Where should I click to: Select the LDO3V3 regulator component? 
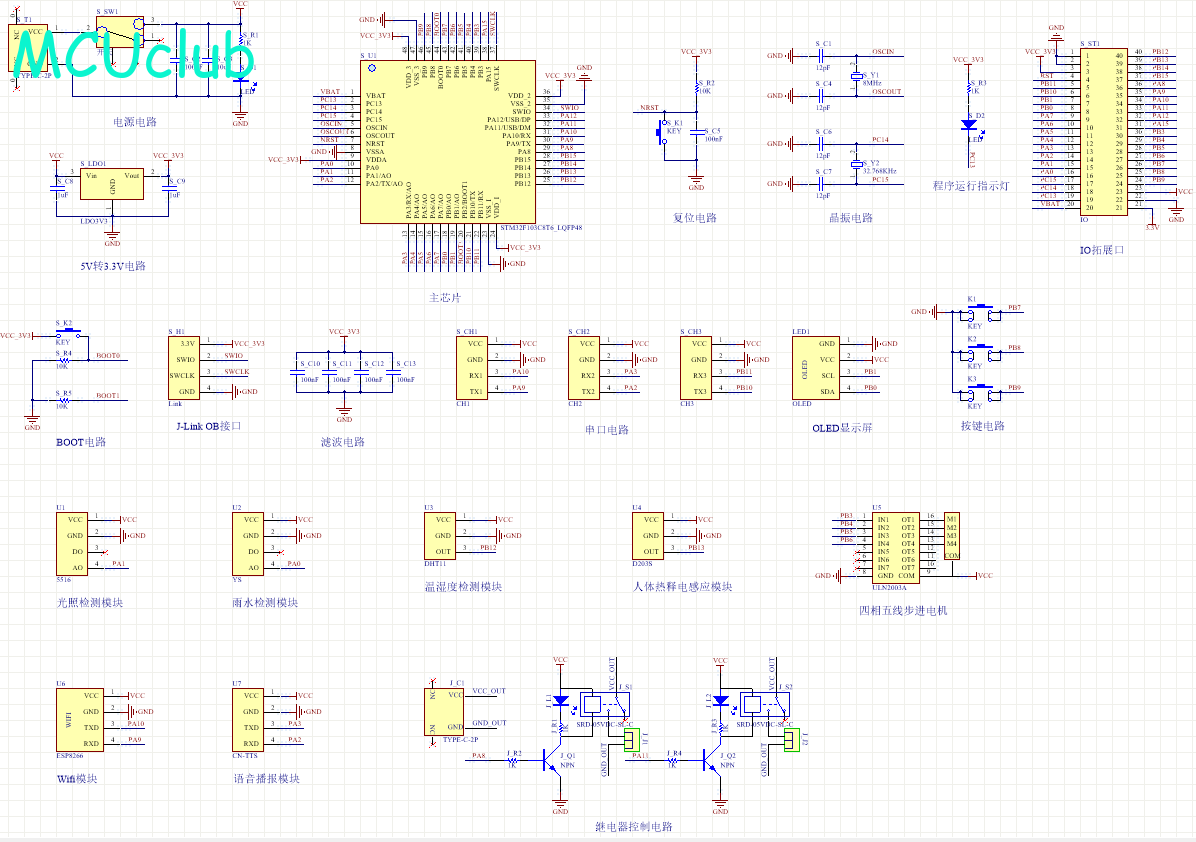click(x=112, y=185)
